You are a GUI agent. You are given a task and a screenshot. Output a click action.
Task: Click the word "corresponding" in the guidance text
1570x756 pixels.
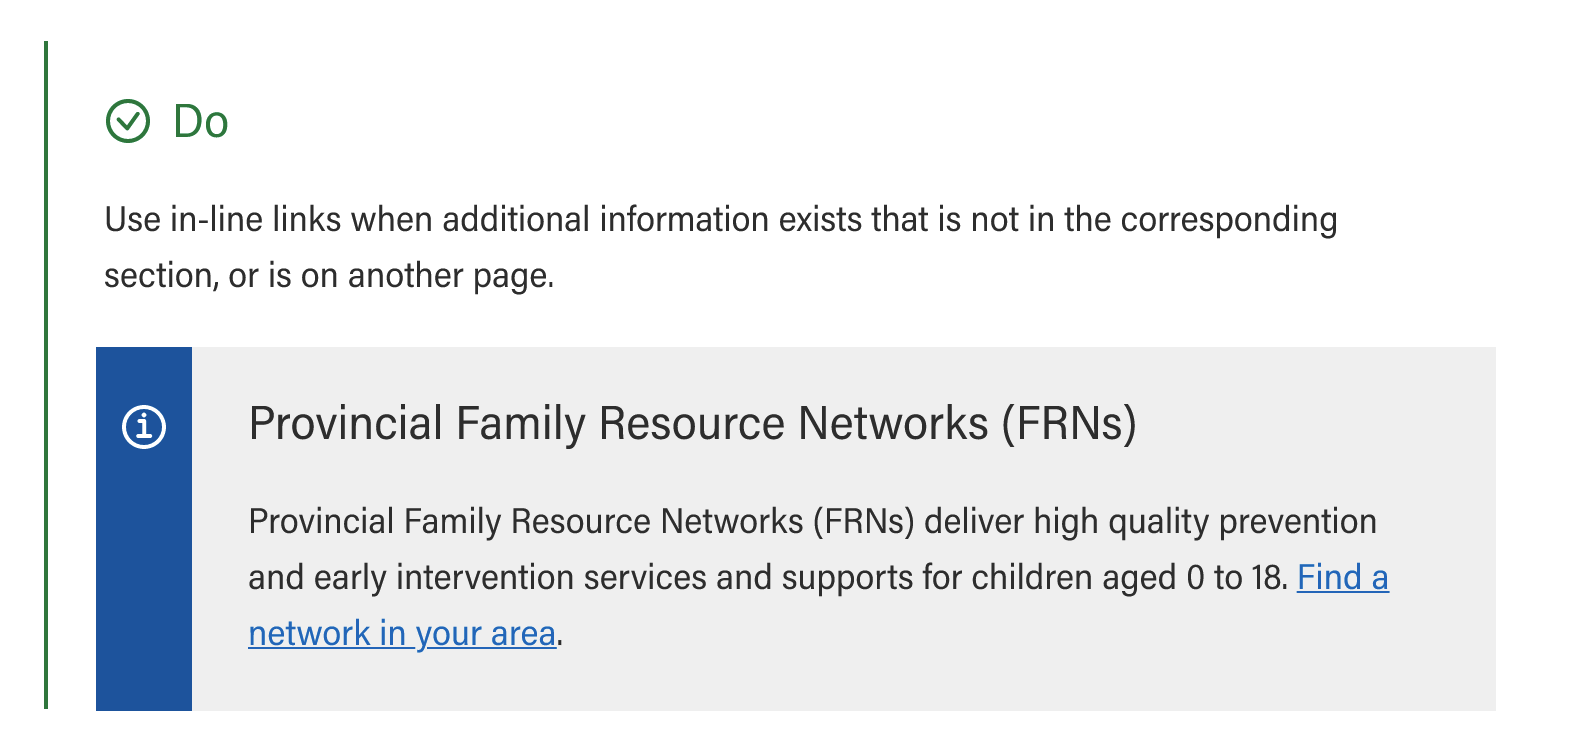pyautogui.click(x=1228, y=220)
